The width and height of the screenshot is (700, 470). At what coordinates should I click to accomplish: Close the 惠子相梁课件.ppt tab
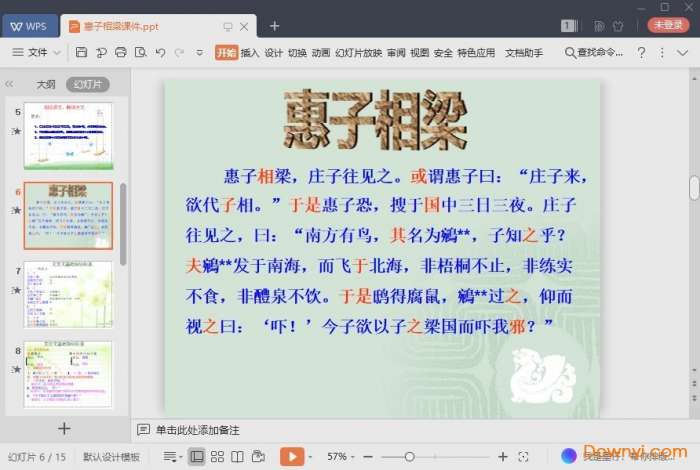point(244,27)
